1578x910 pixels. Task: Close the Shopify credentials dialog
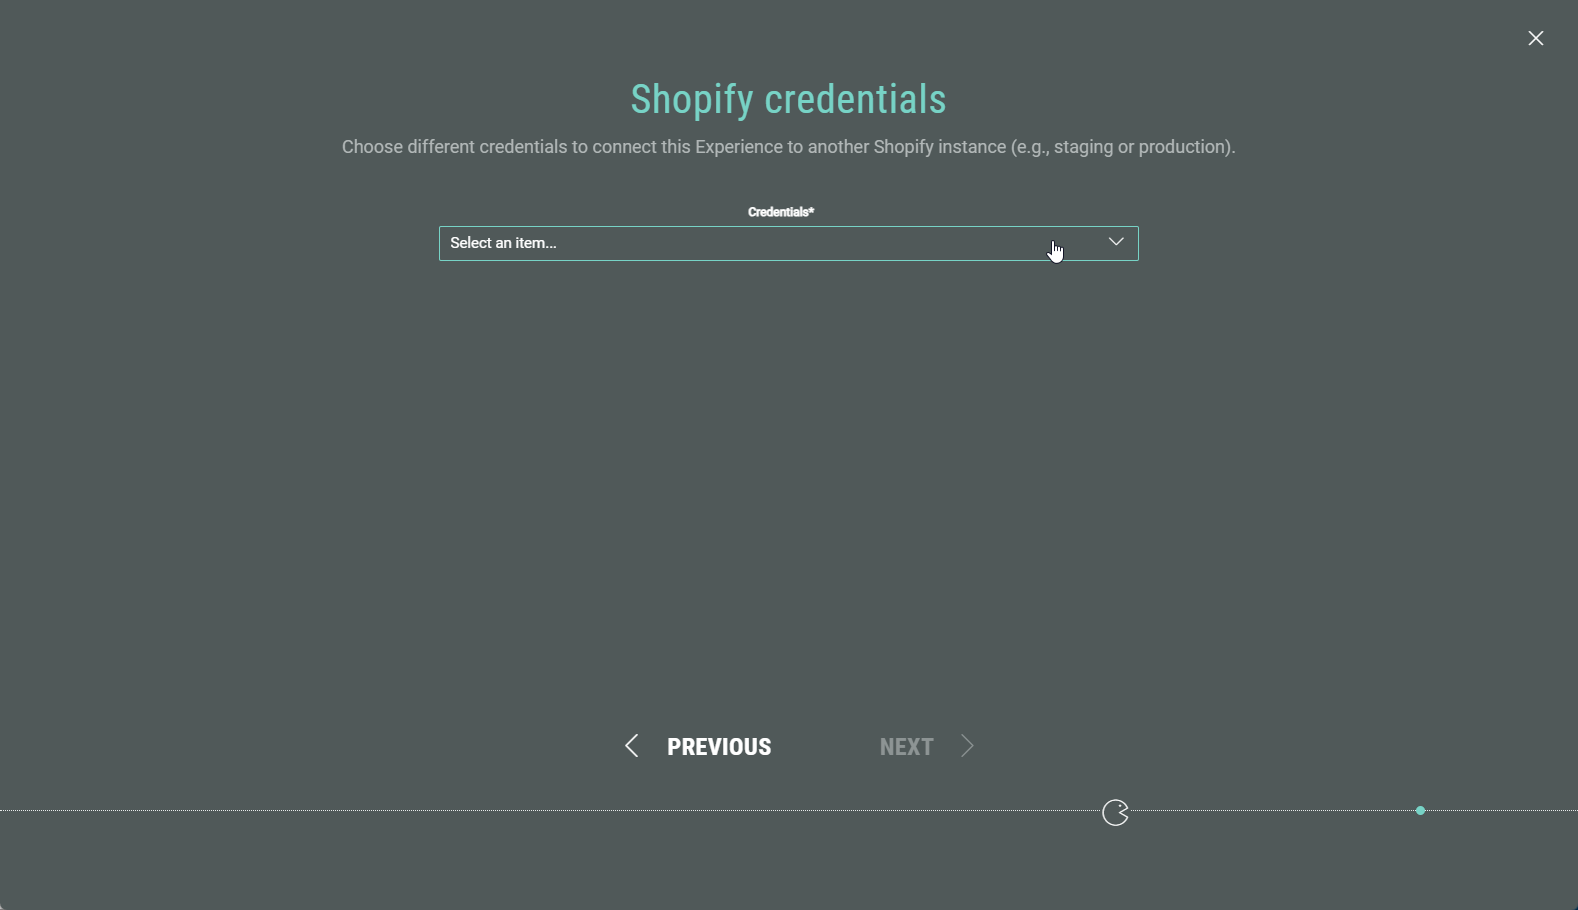click(x=1536, y=38)
